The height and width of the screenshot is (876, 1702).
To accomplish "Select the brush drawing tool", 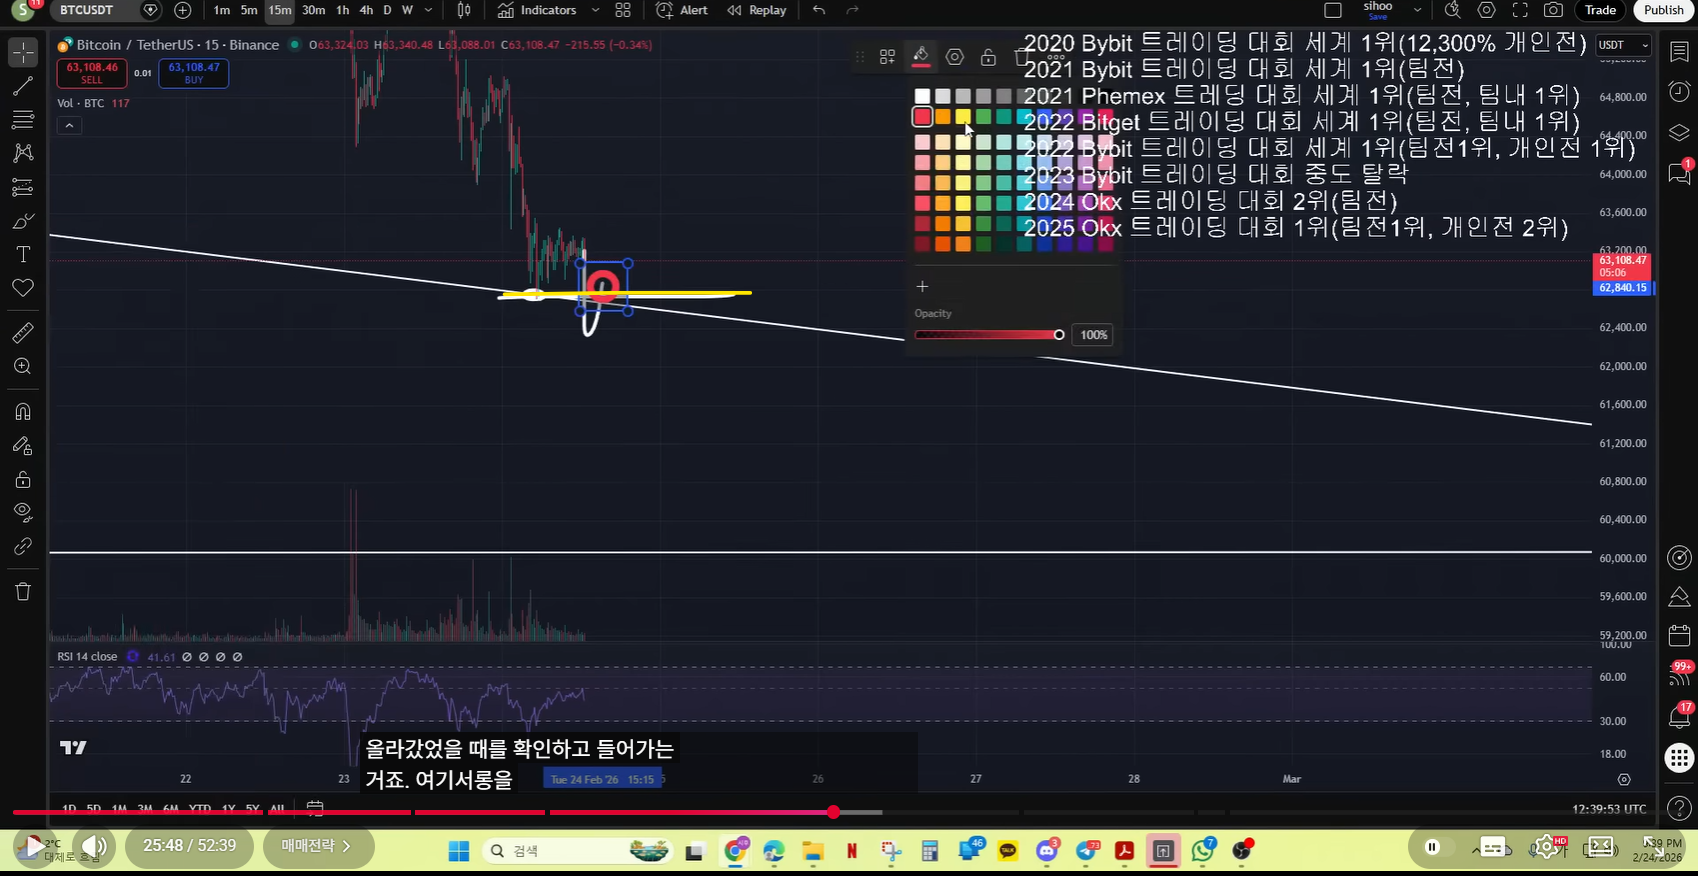I will click(x=23, y=221).
